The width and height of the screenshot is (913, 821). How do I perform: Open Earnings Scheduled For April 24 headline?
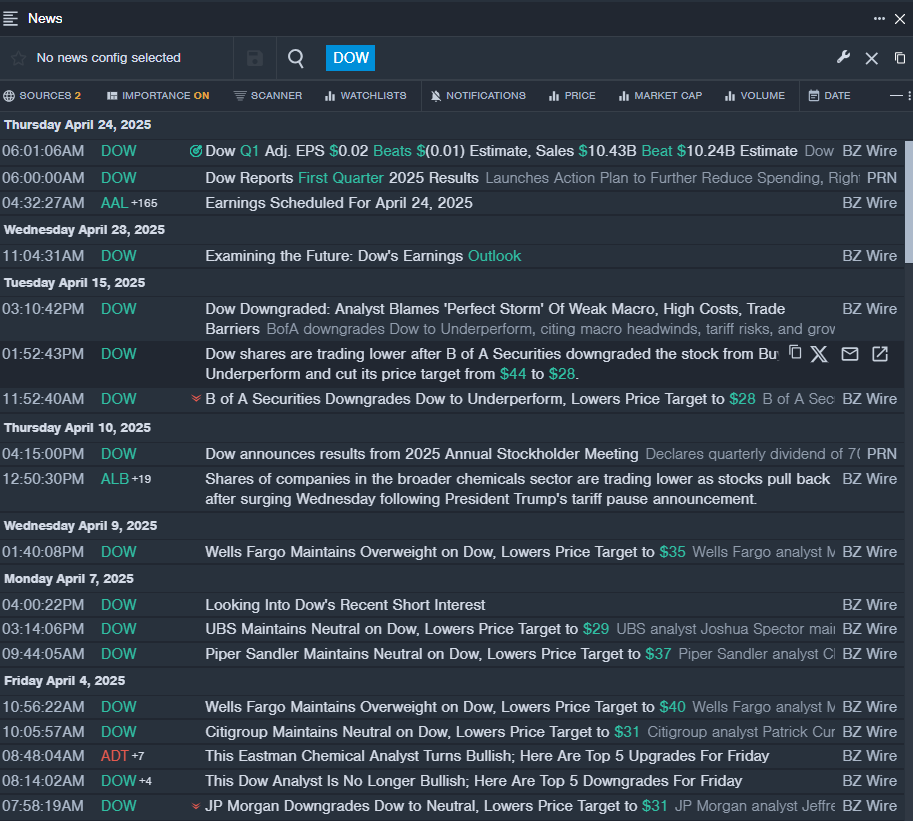(339, 203)
